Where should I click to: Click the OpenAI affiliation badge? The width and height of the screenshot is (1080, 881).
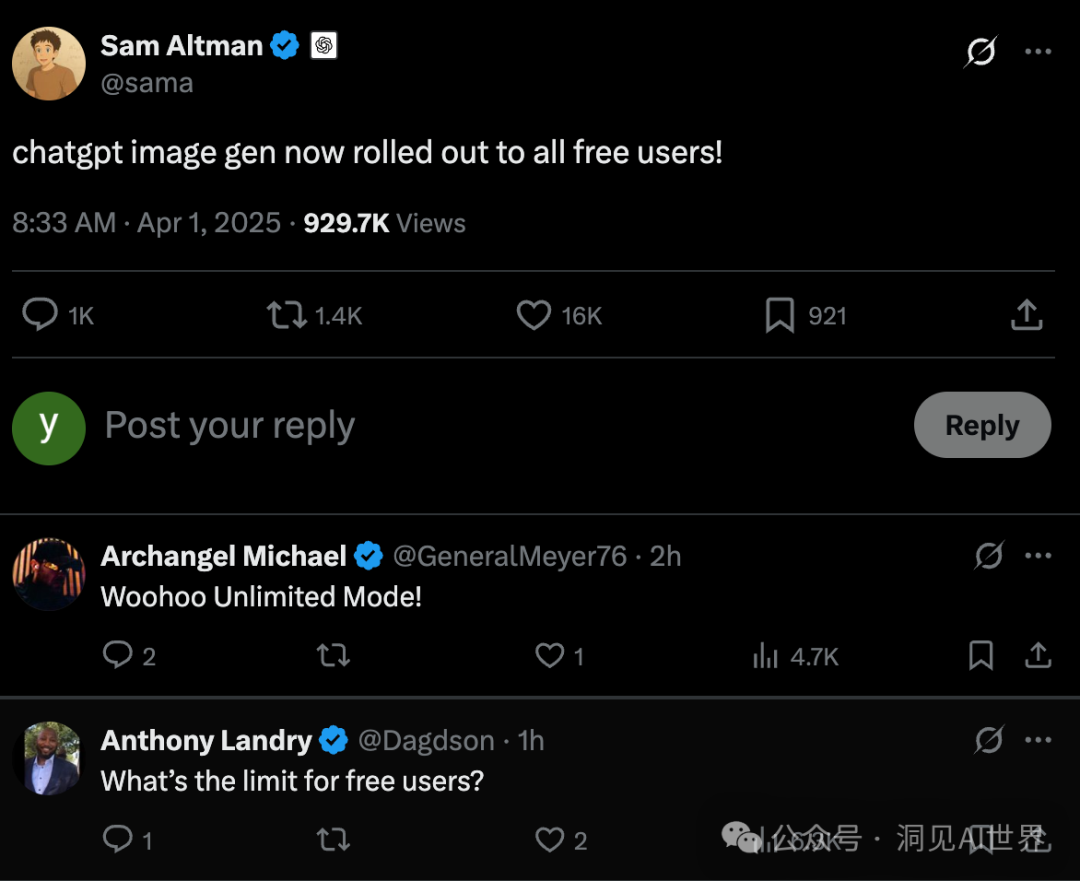pyautogui.click(x=323, y=46)
